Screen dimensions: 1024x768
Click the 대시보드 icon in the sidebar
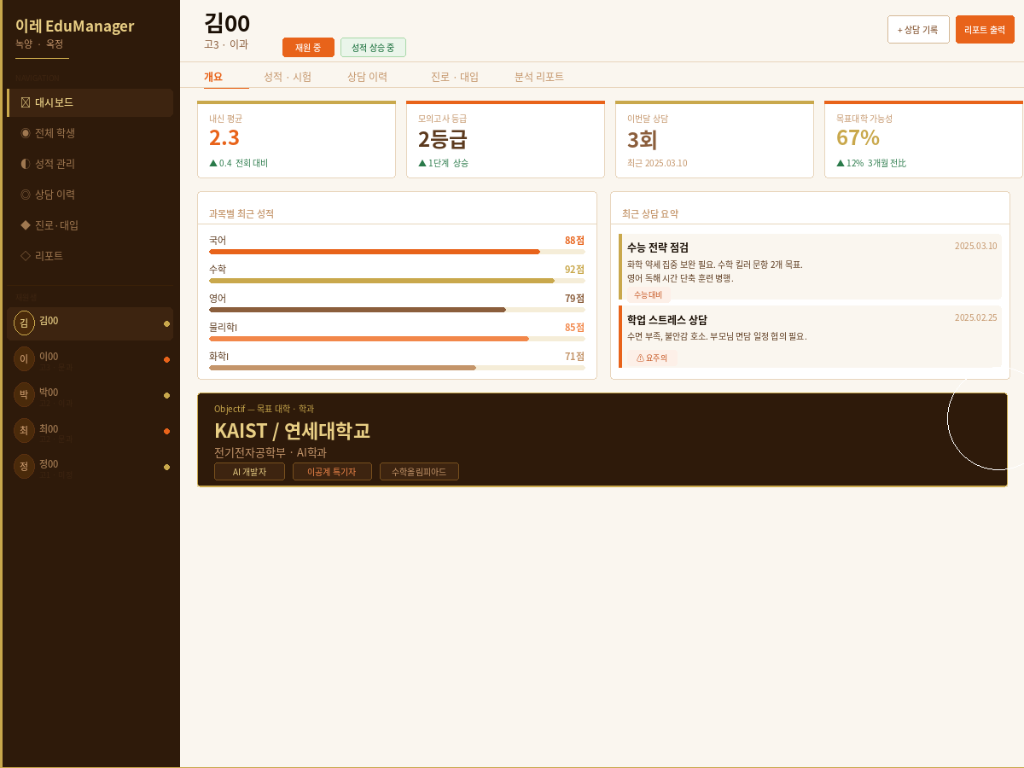click(x=26, y=102)
